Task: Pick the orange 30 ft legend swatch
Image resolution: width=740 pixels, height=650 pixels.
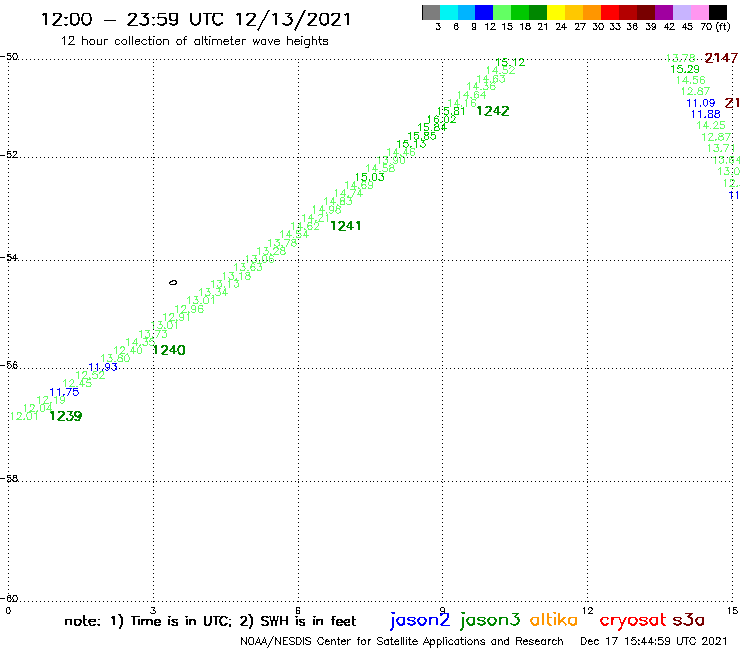Action: coord(592,12)
